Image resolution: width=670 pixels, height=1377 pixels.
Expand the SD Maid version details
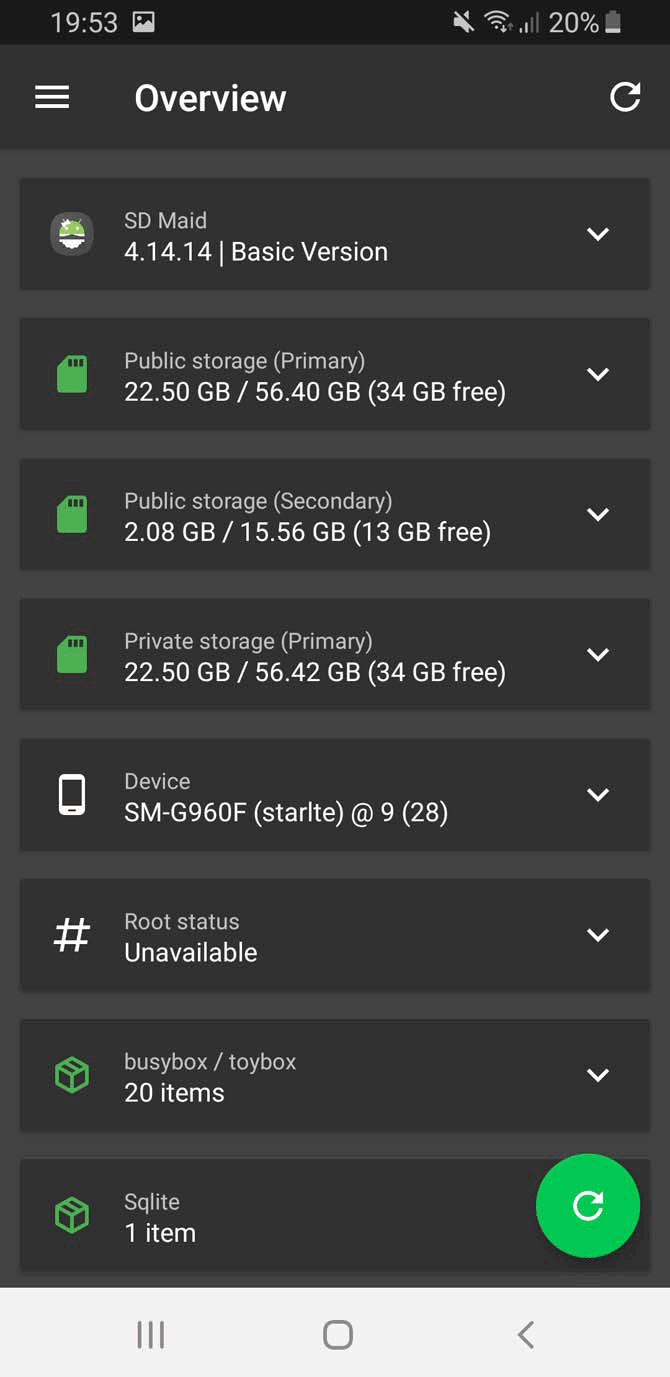click(x=598, y=234)
